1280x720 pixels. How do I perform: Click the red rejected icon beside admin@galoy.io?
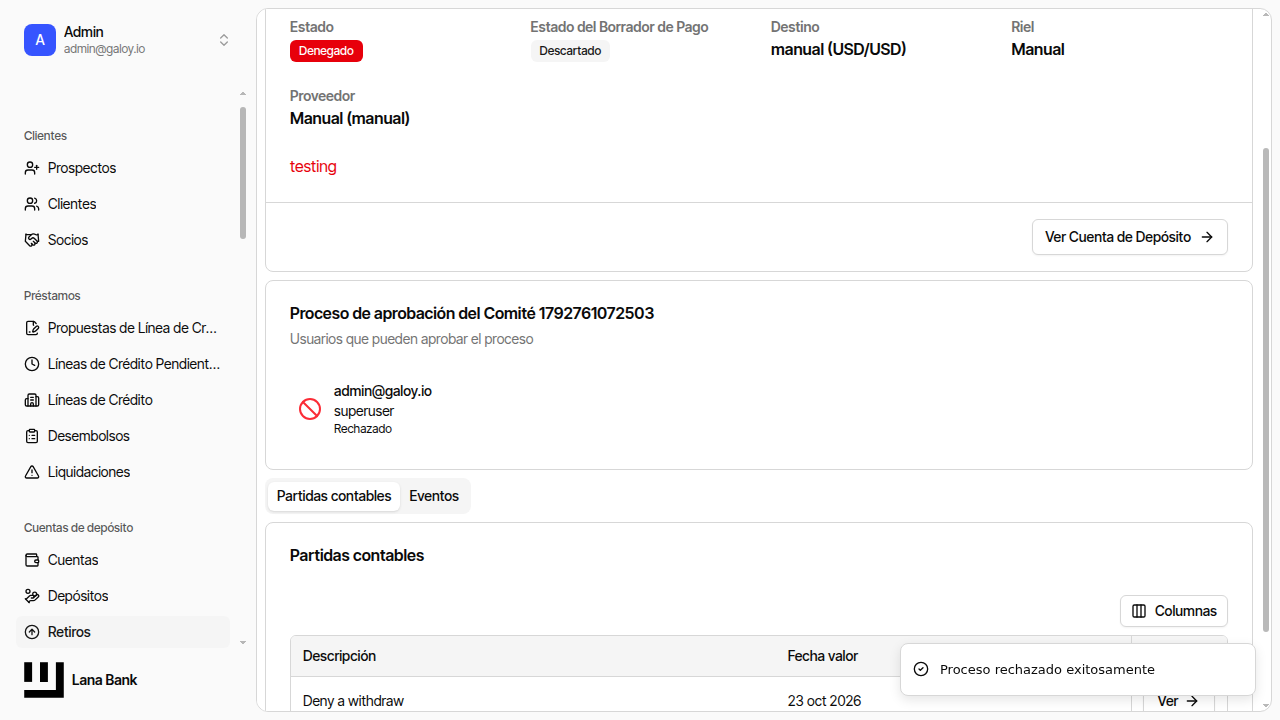[x=310, y=409]
